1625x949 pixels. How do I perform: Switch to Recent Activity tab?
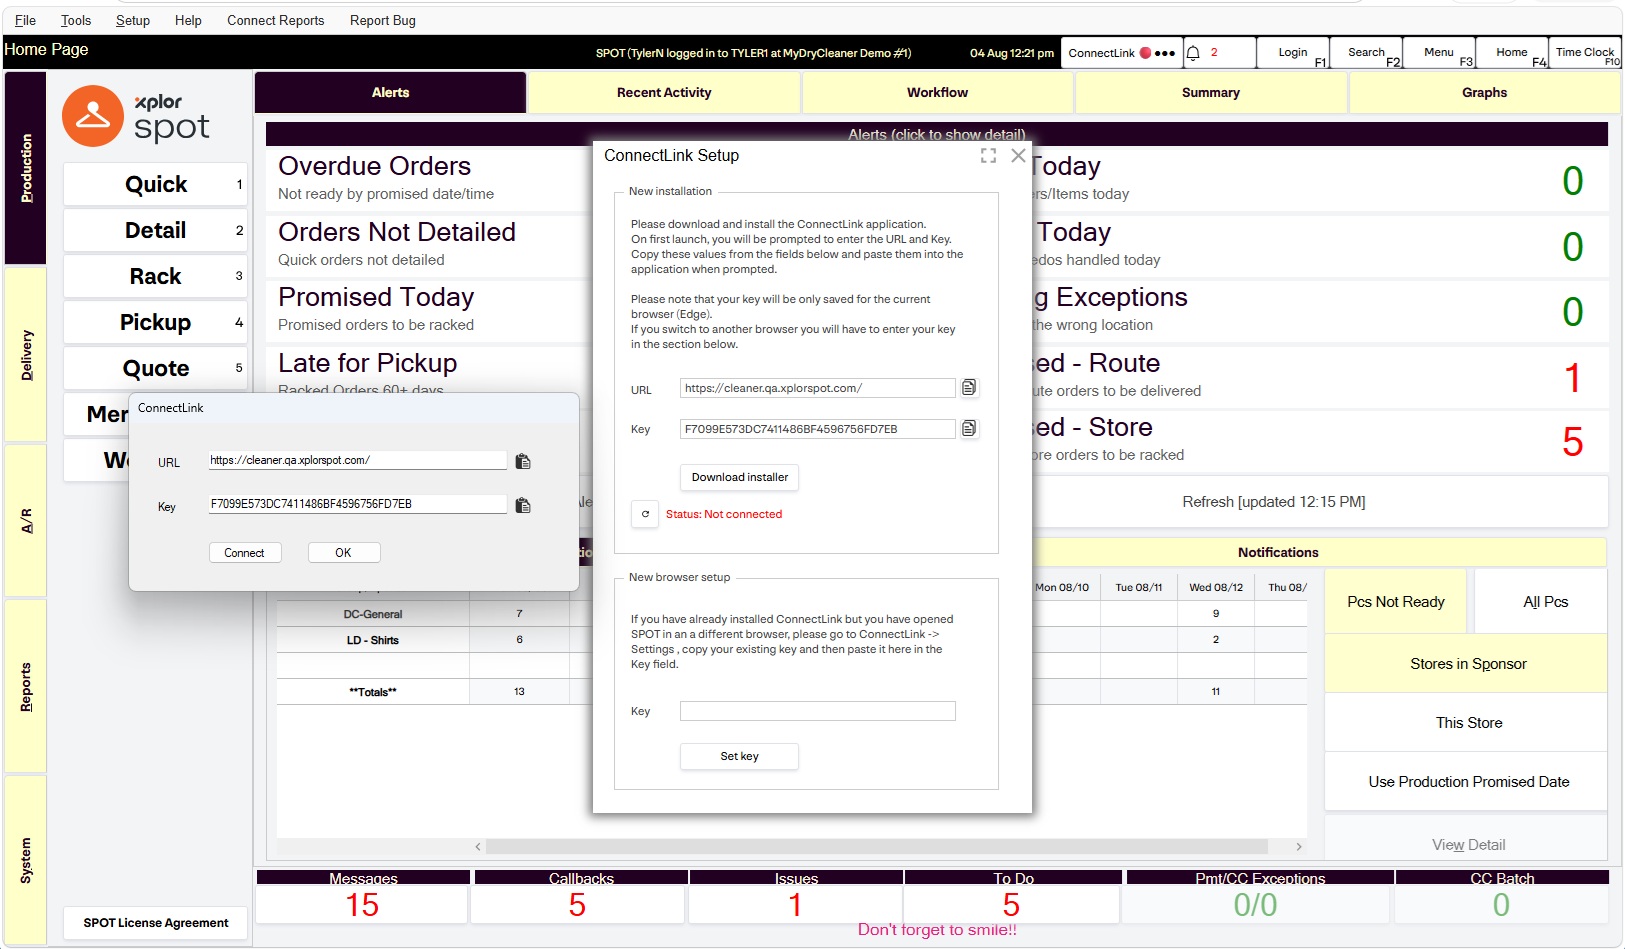664,93
